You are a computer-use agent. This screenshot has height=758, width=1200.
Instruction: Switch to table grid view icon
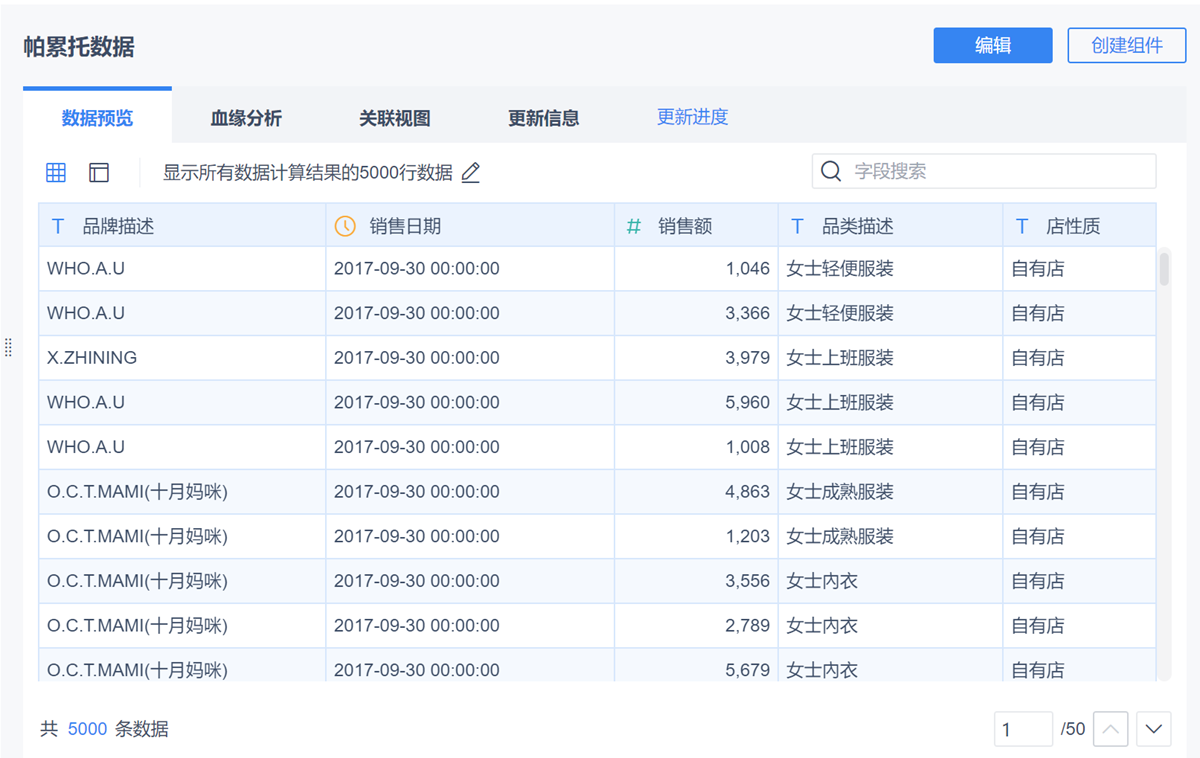pyautogui.click(x=56, y=172)
